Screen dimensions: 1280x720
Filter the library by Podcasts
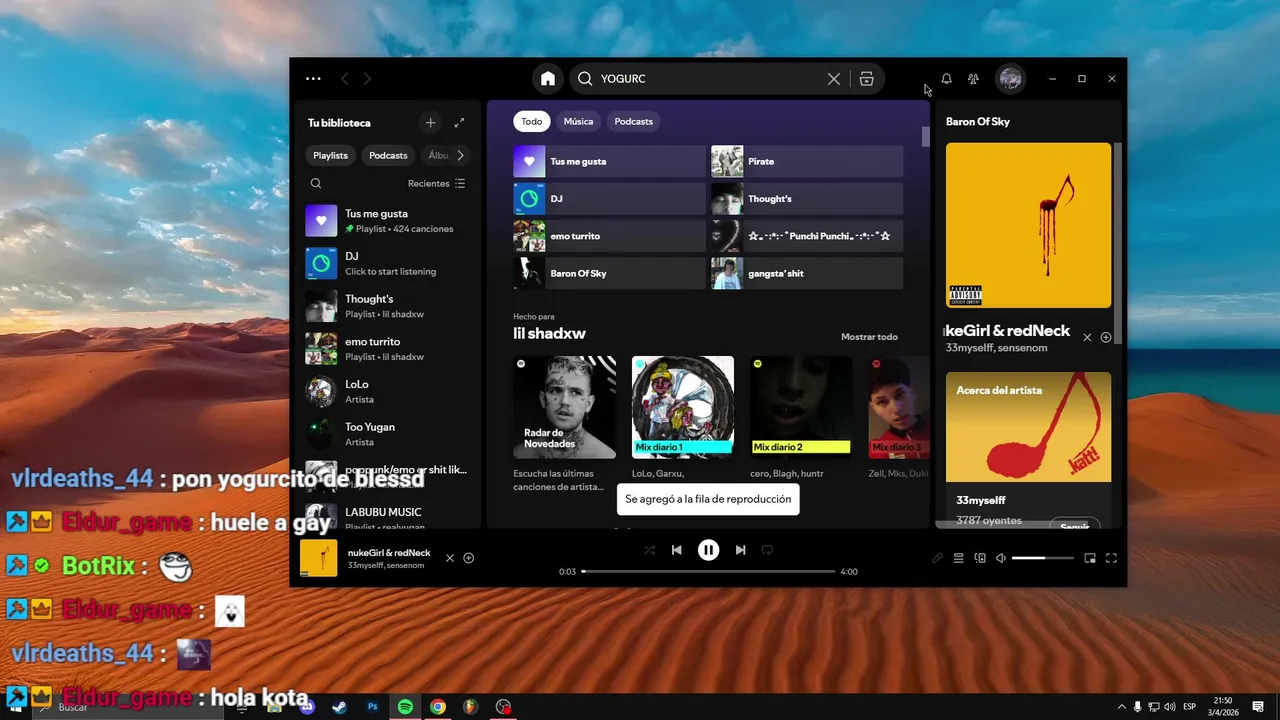click(x=388, y=156)
